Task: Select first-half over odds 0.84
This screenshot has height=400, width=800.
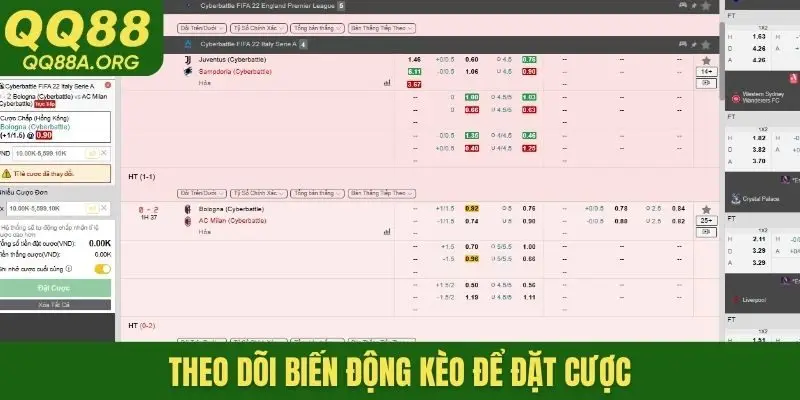Action: coord(678,209)
